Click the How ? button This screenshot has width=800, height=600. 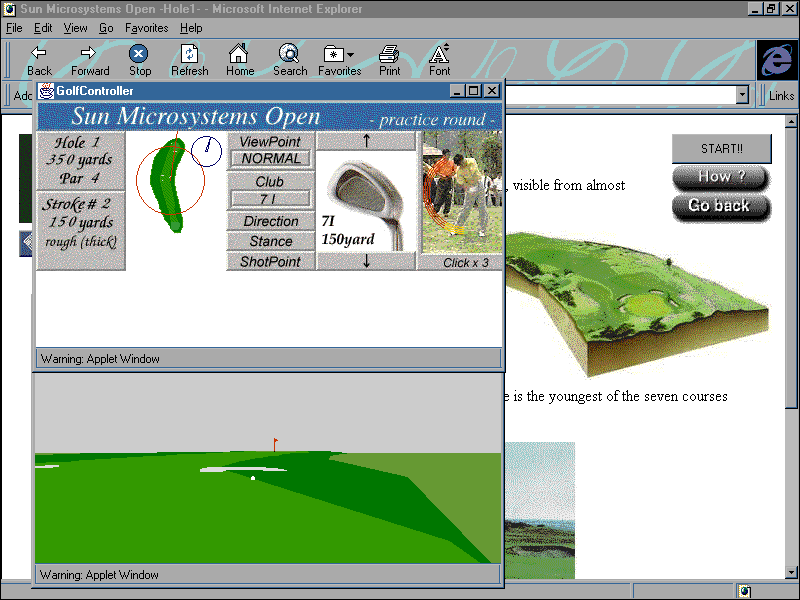click(x=721, y=177)
